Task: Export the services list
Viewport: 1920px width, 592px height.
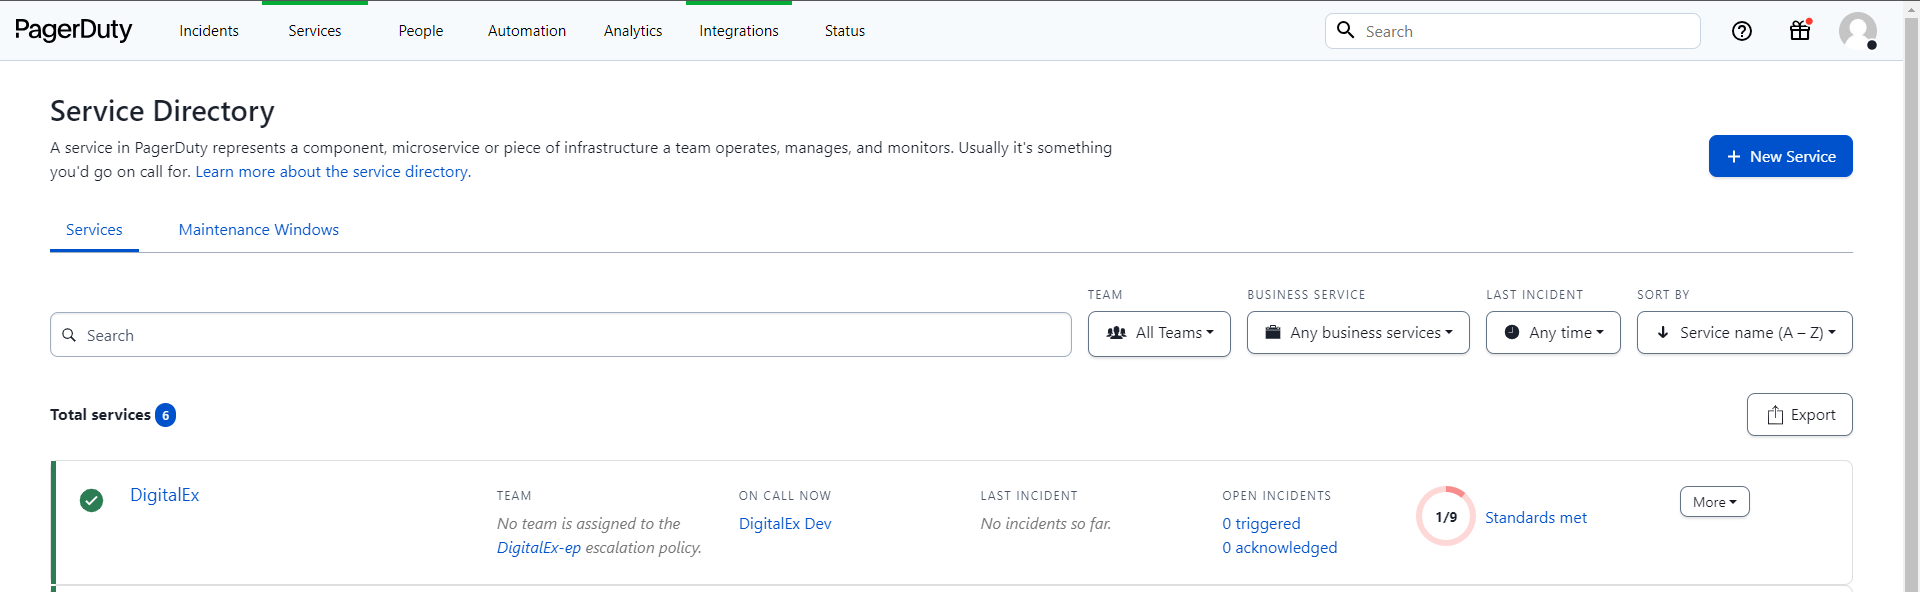Action: click(1799, 415)
